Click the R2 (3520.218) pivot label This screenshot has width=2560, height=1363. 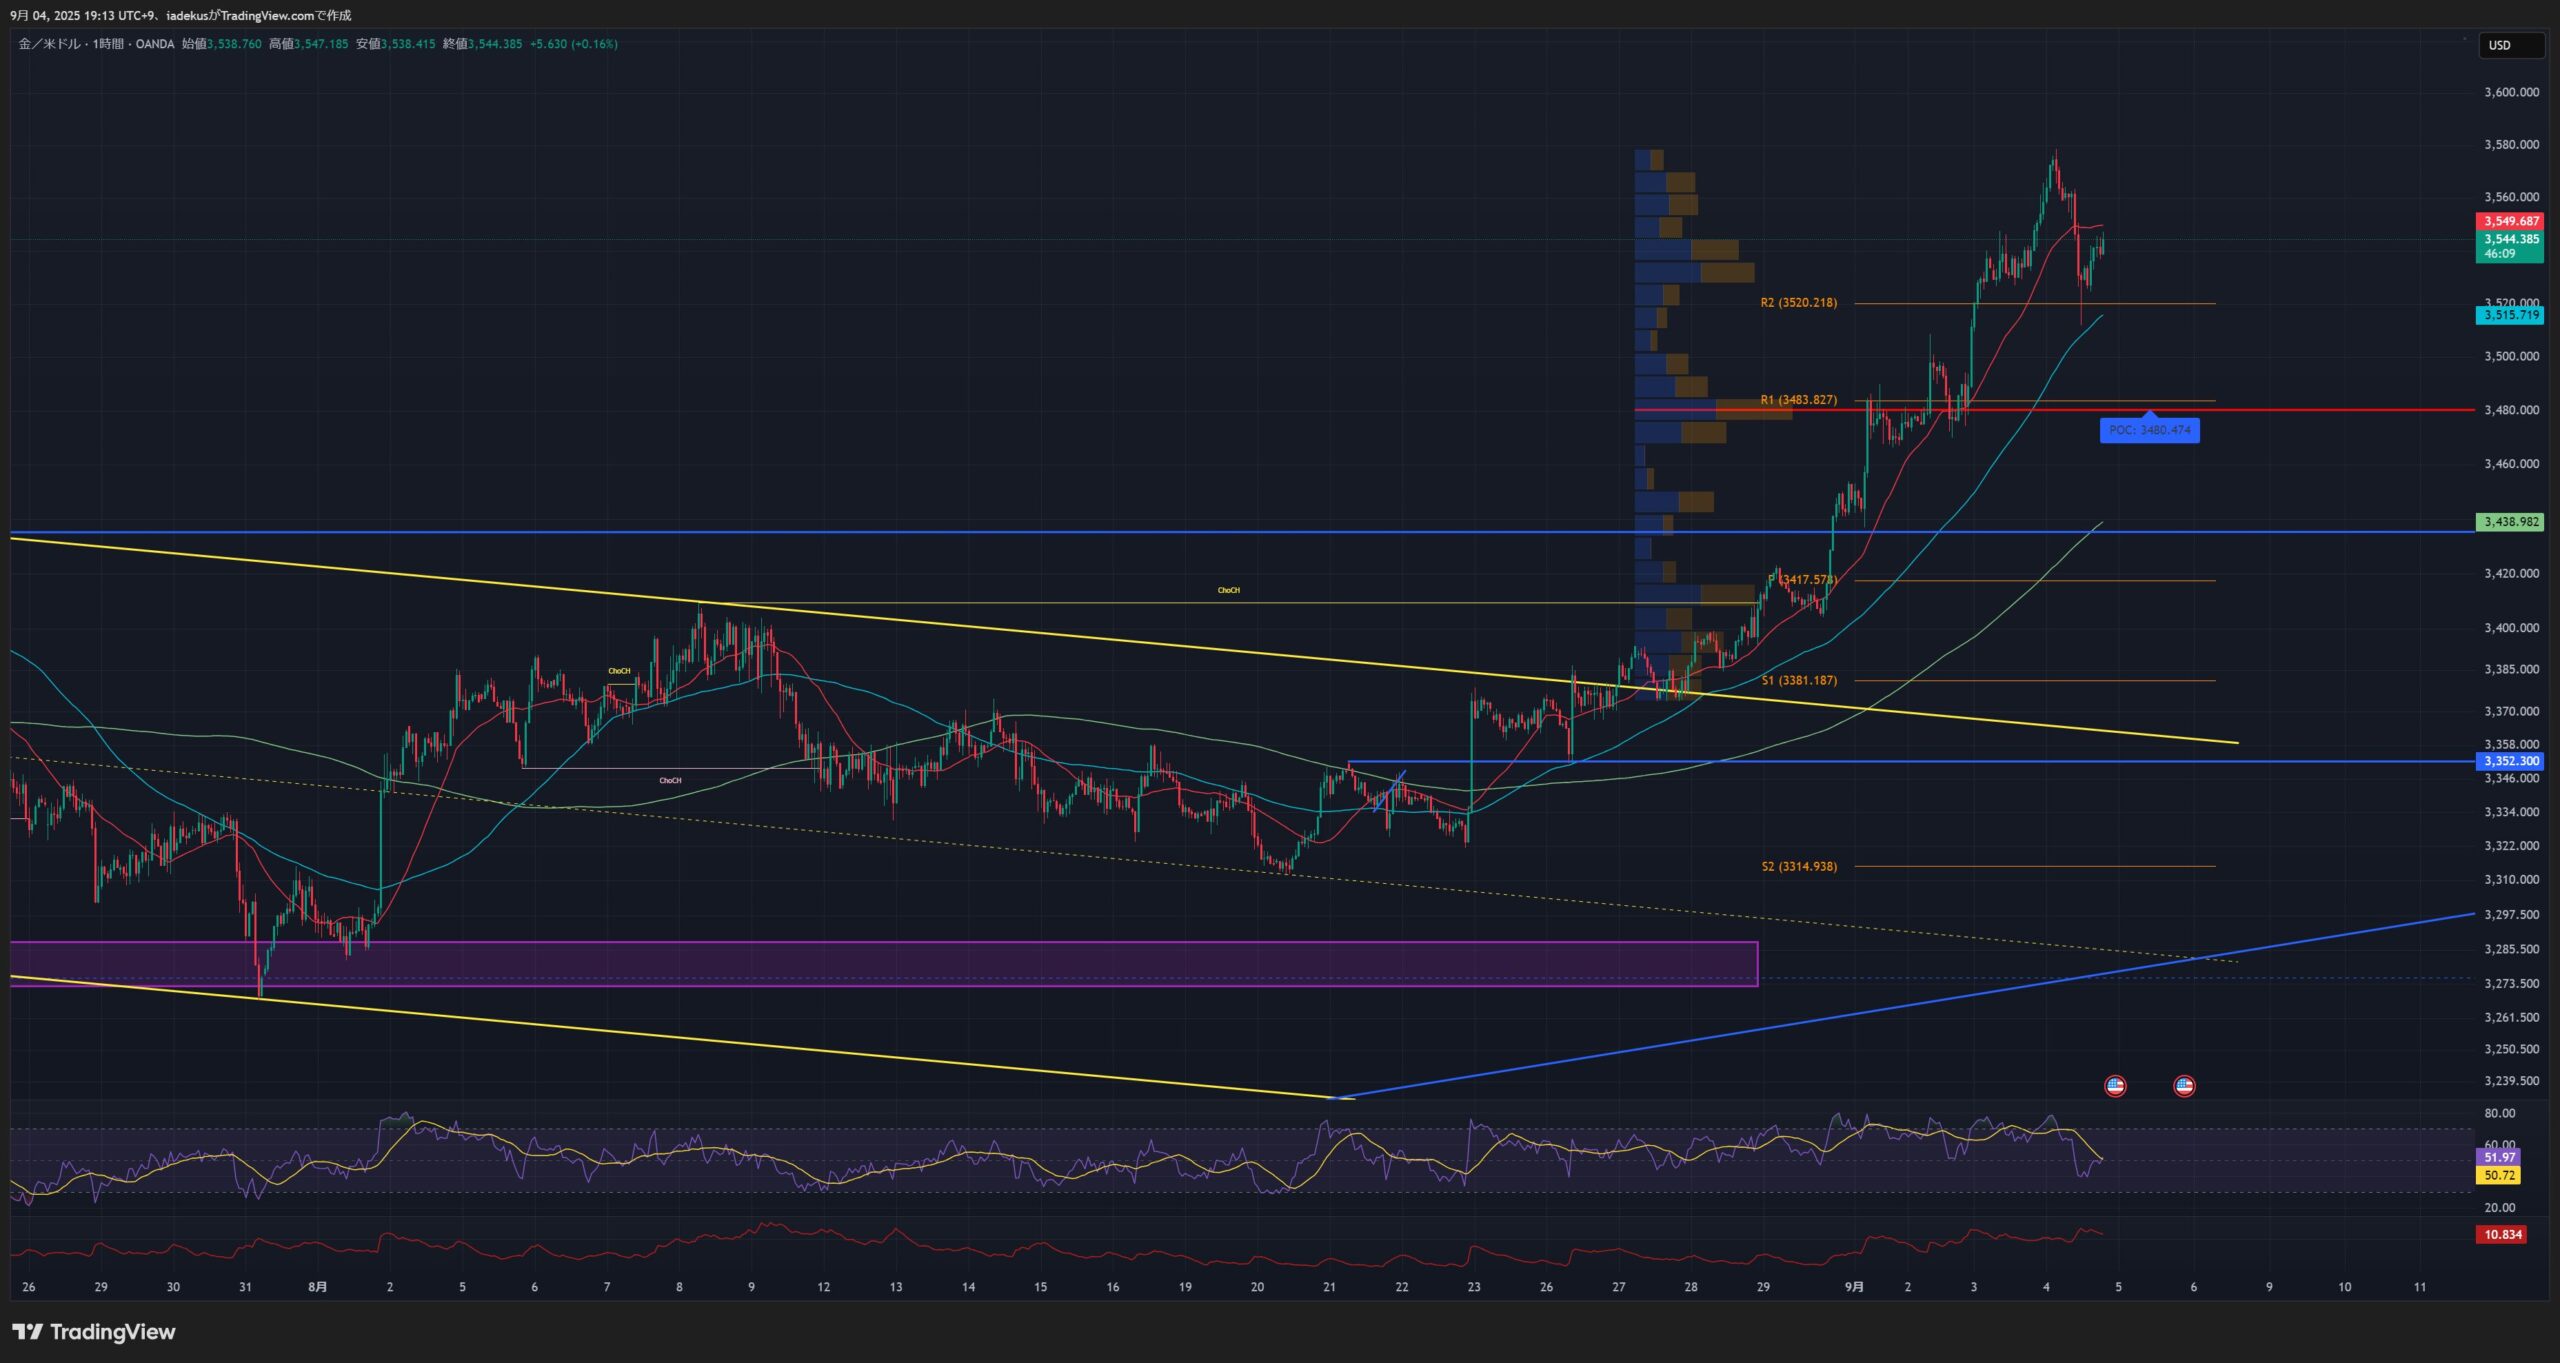[1798, 303]
